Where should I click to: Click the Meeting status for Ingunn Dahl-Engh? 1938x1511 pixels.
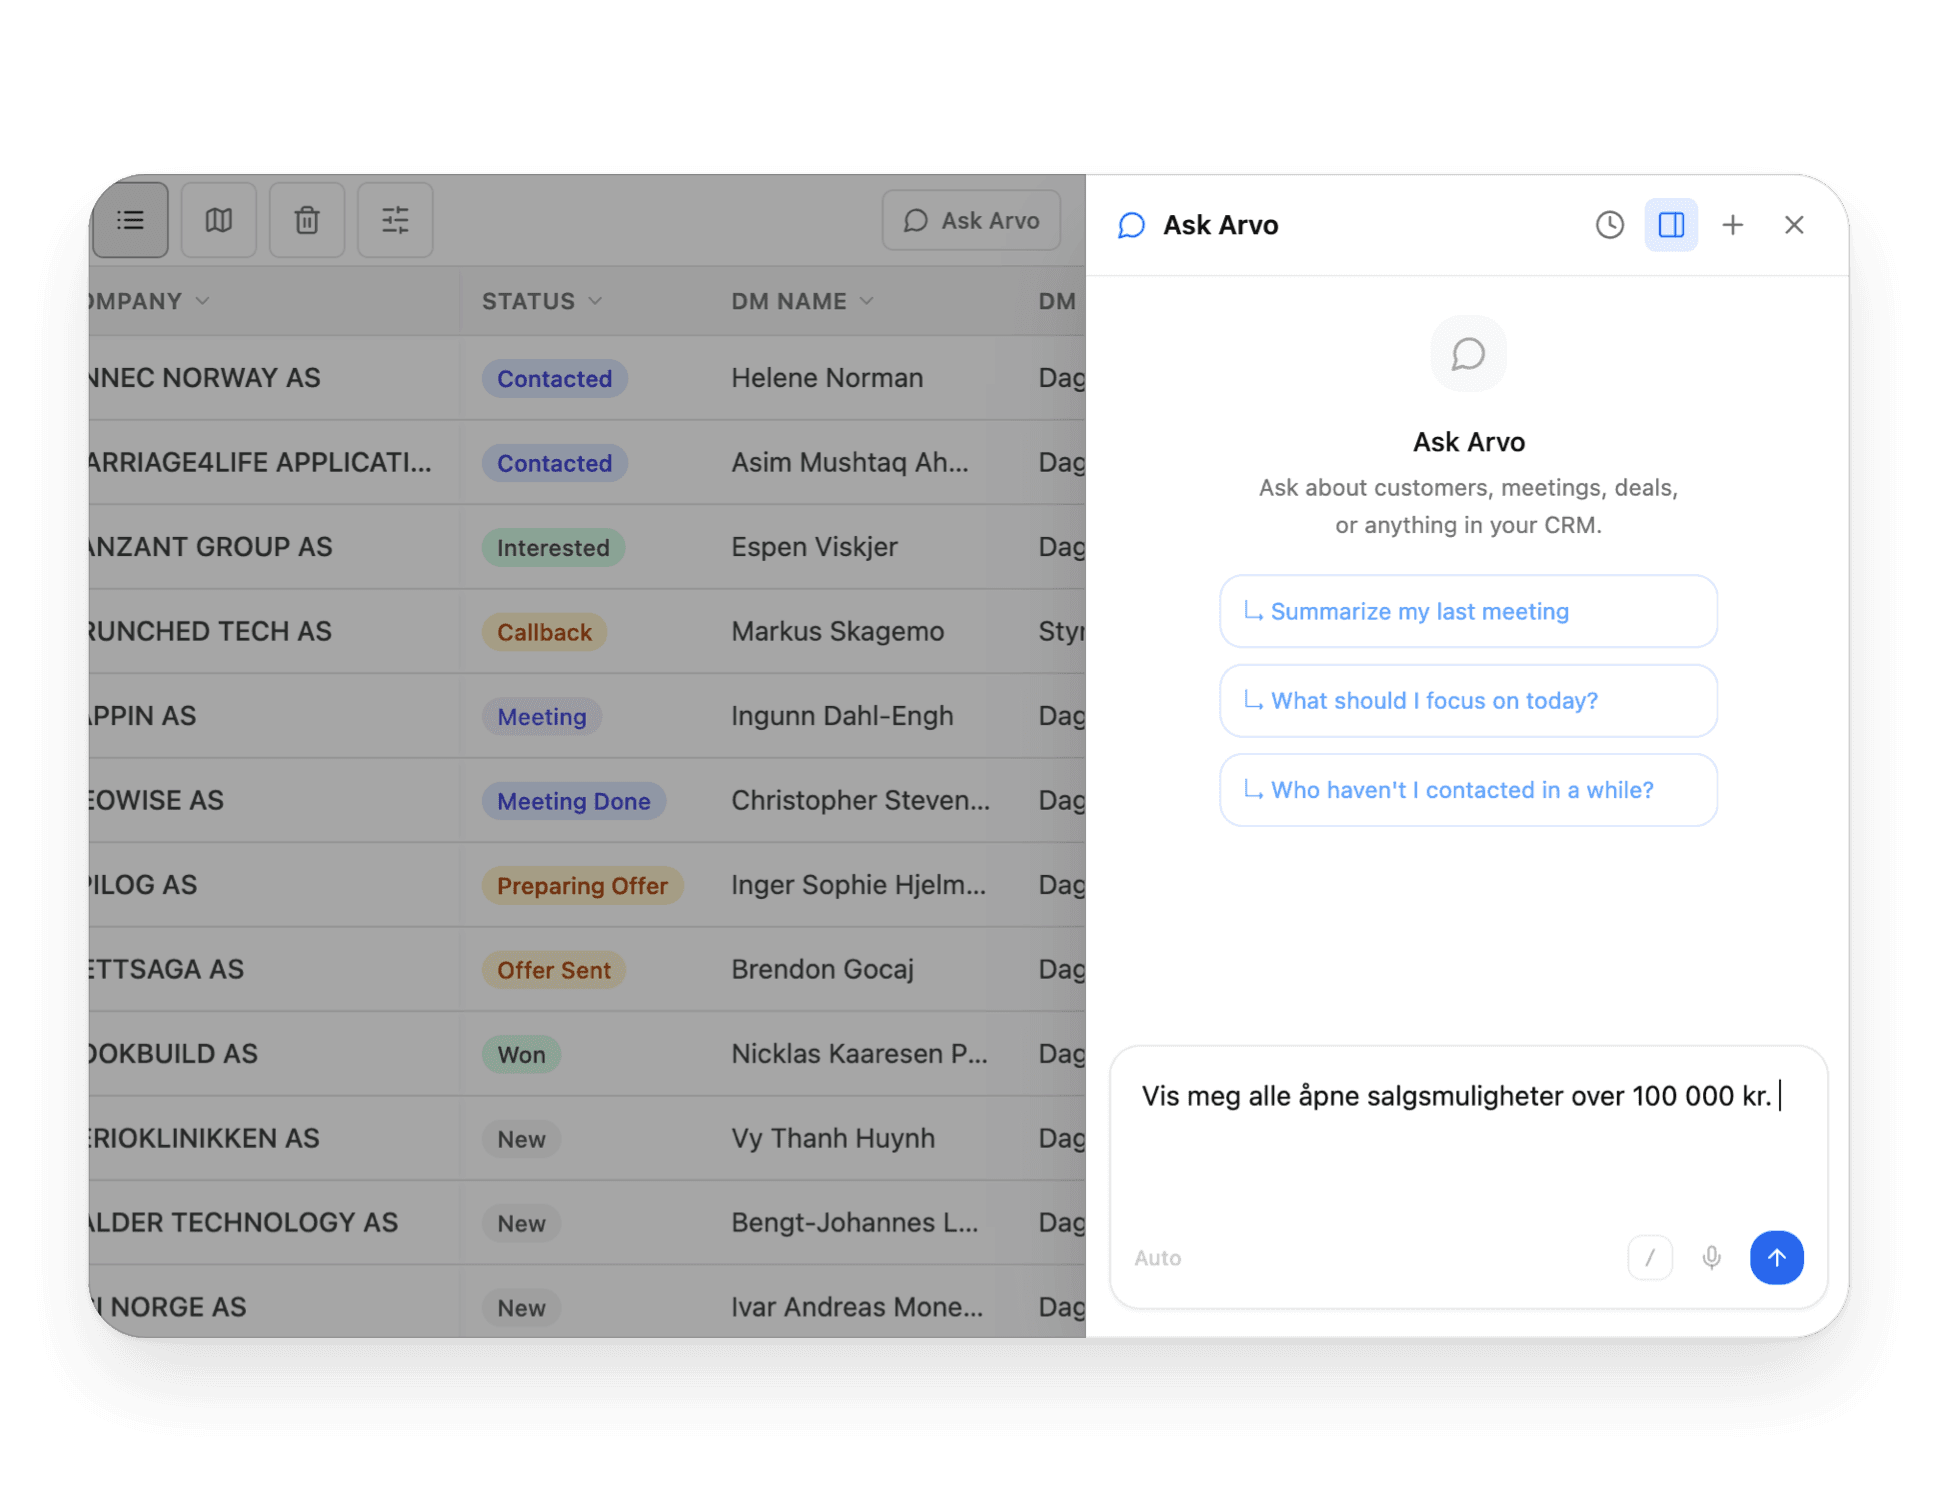pos(541,717)
